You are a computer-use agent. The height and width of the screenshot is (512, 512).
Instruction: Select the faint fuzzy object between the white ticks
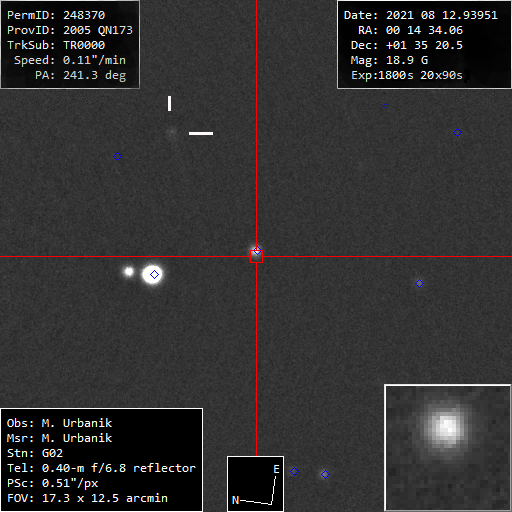coord(172,132)
